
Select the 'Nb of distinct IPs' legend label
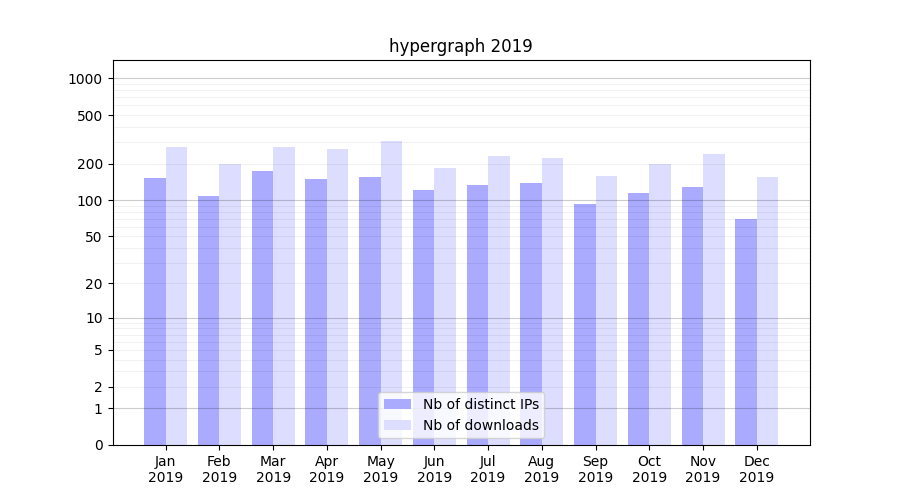pos(480,404)
